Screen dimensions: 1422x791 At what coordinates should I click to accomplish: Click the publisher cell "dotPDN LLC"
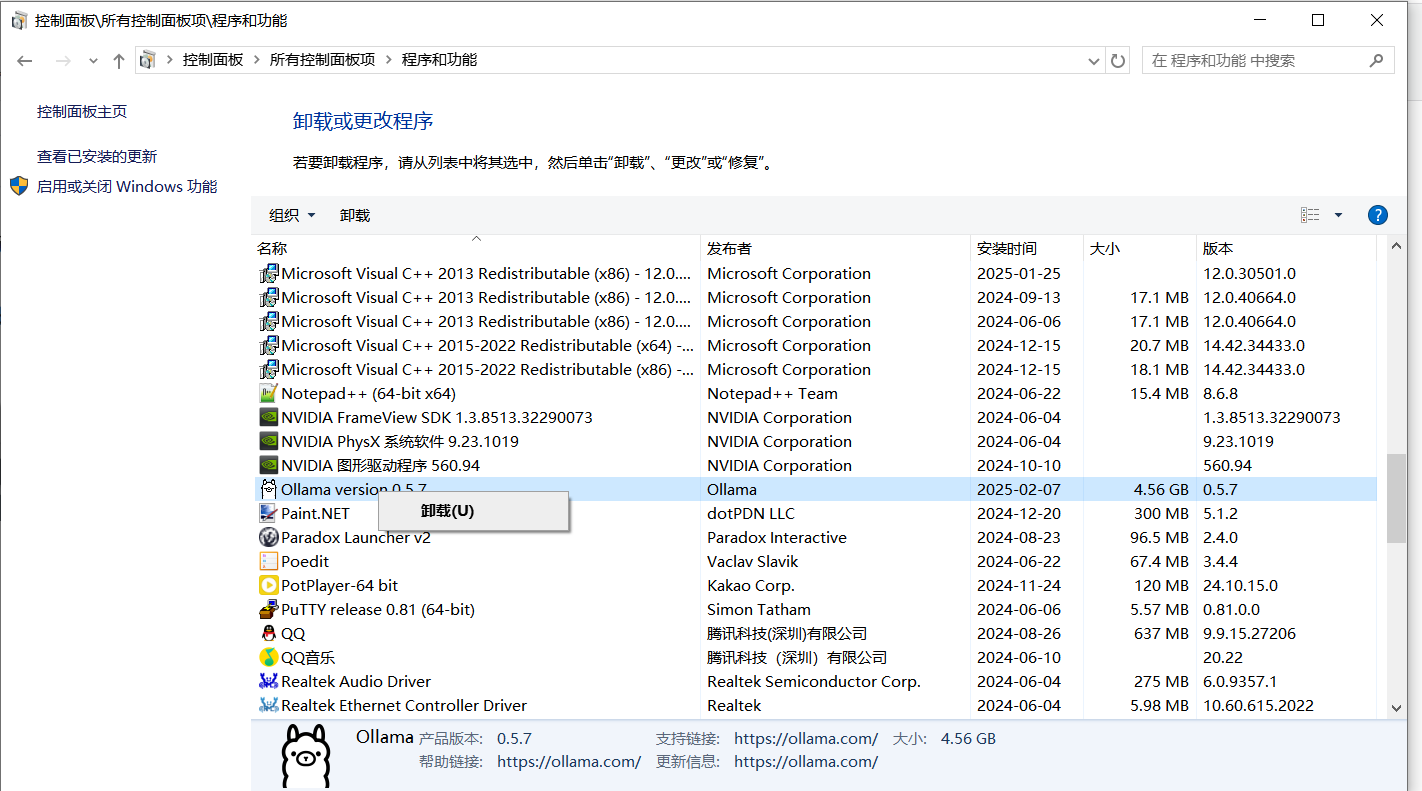751,514
